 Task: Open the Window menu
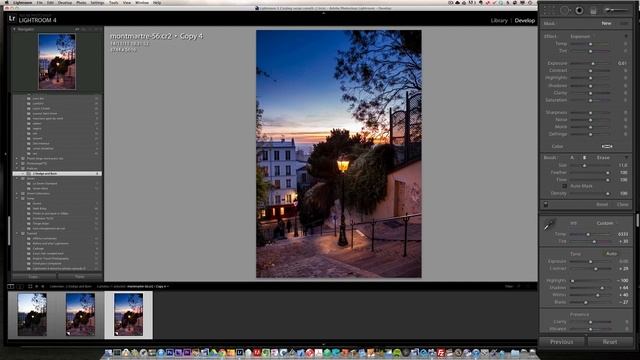142,2
